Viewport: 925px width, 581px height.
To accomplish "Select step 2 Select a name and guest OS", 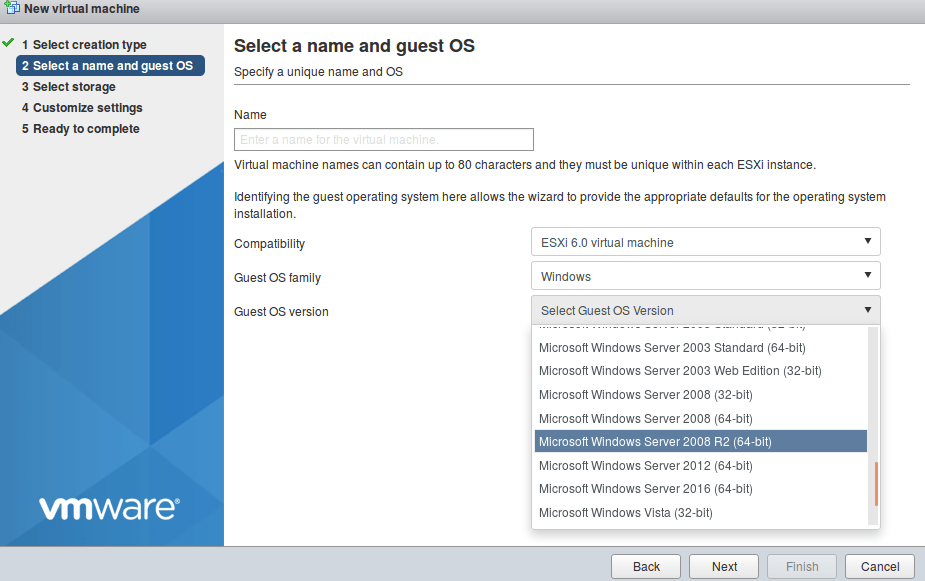I will [x=110, y=65].
